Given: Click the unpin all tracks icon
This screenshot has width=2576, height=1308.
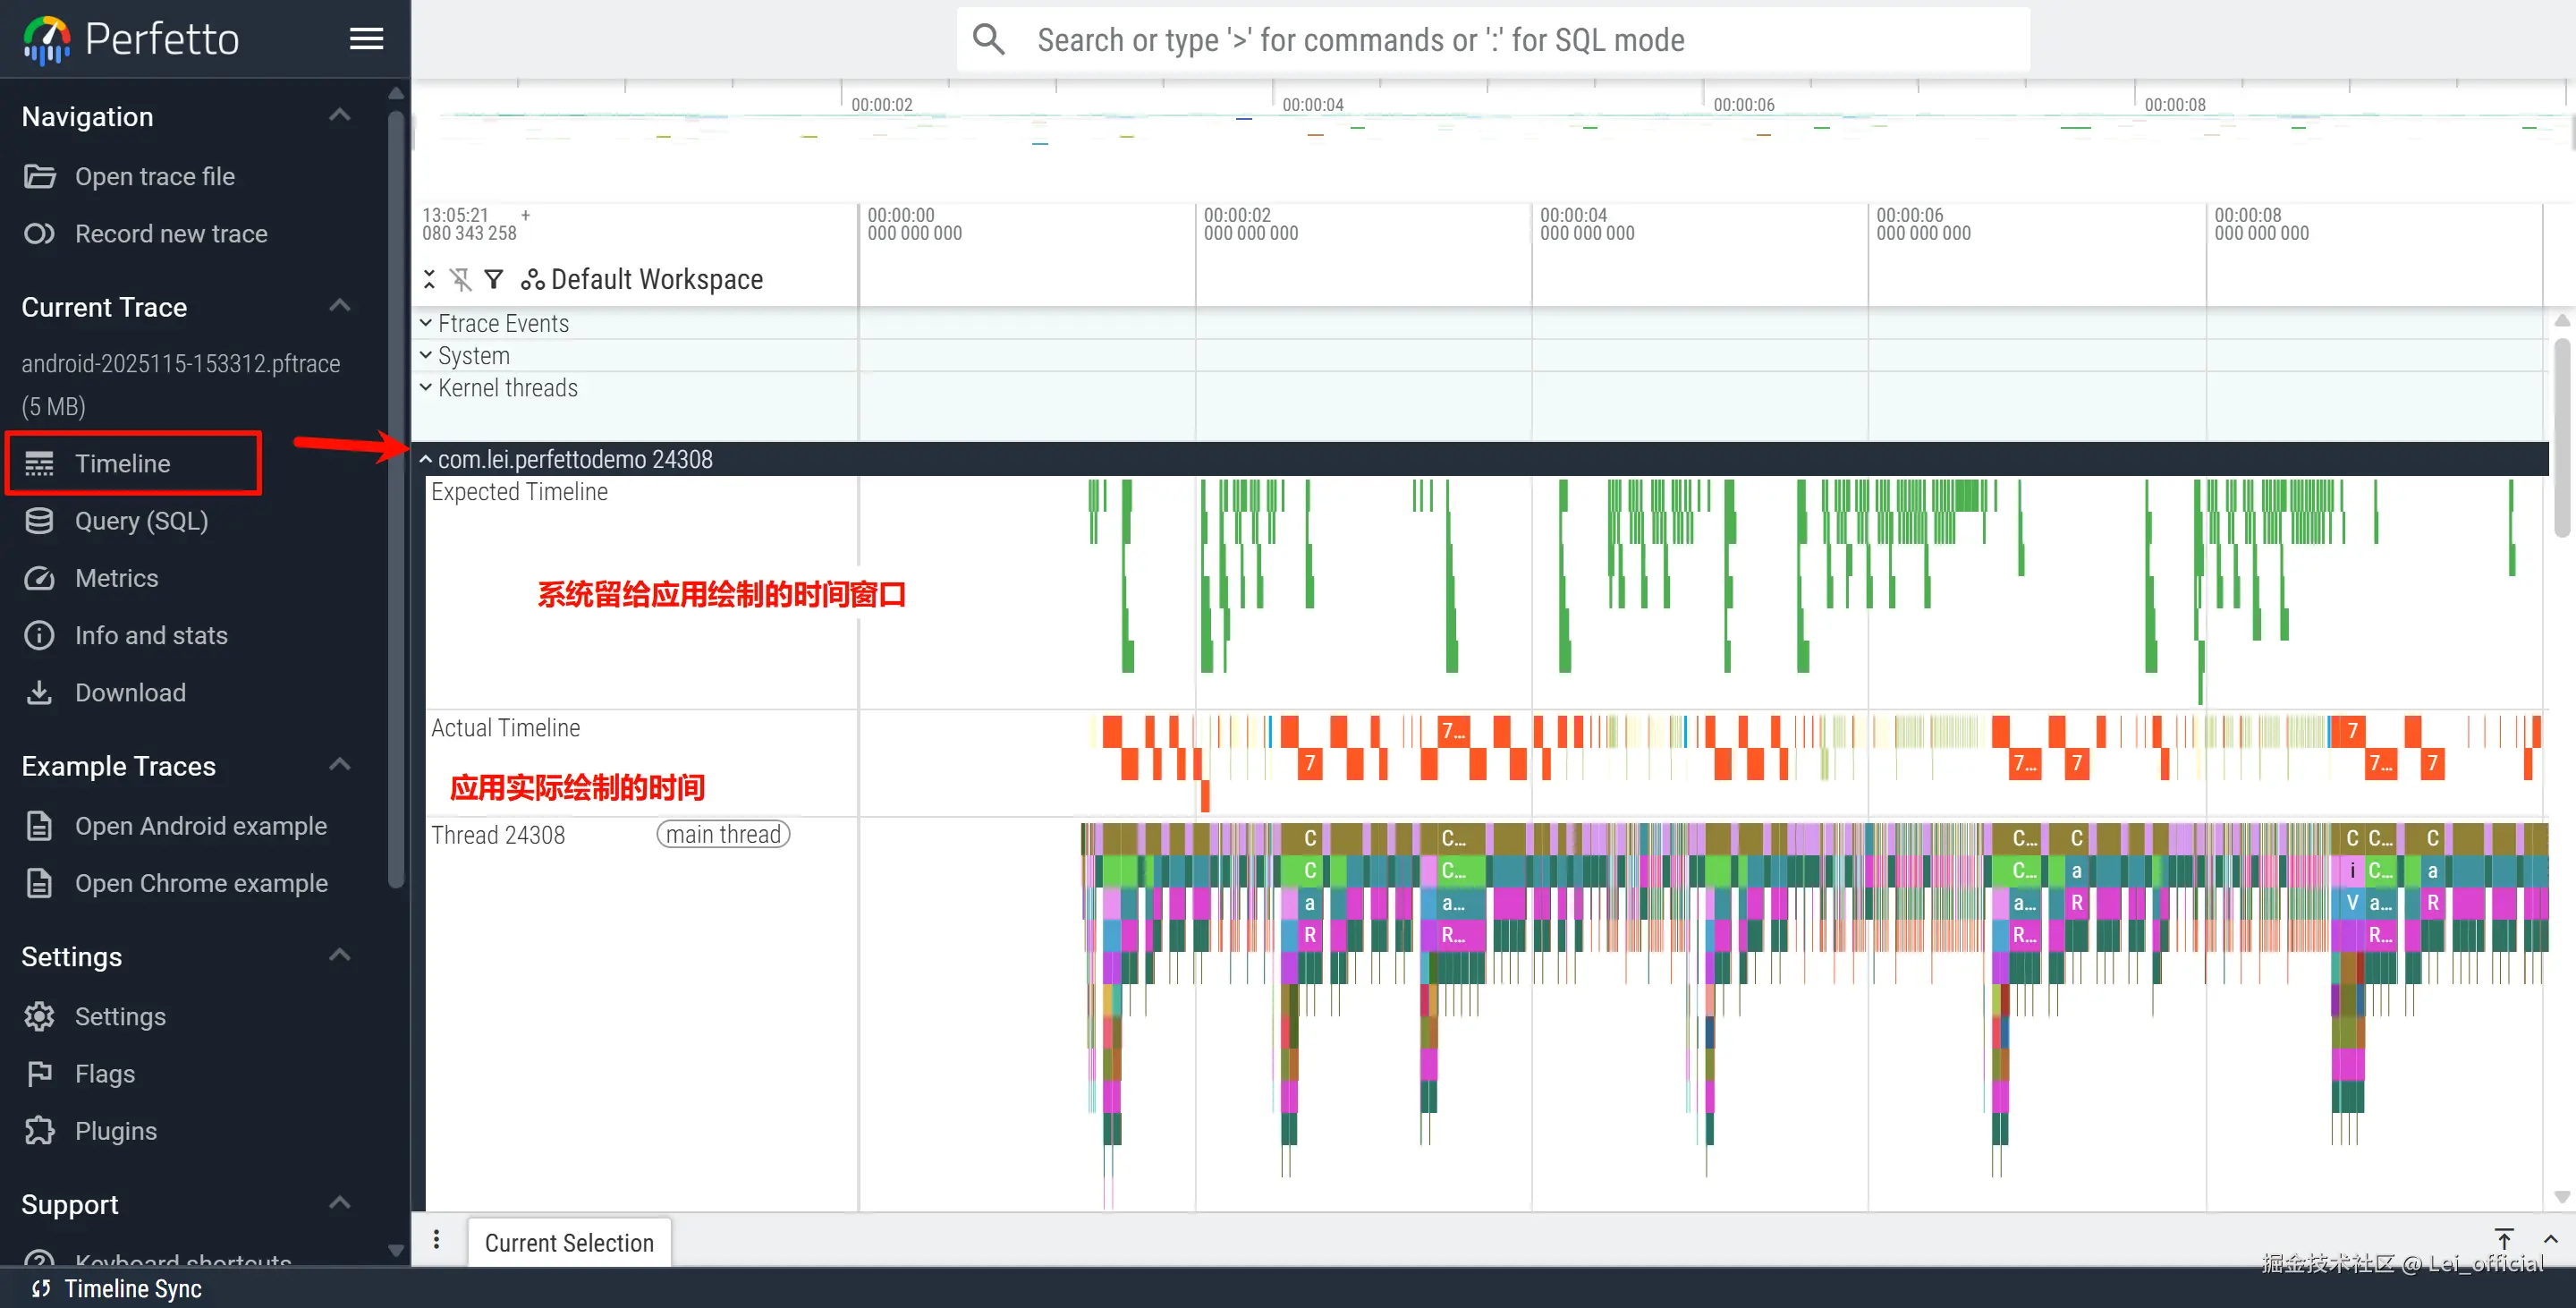Looking at the screenshot, I should point(460,279).
